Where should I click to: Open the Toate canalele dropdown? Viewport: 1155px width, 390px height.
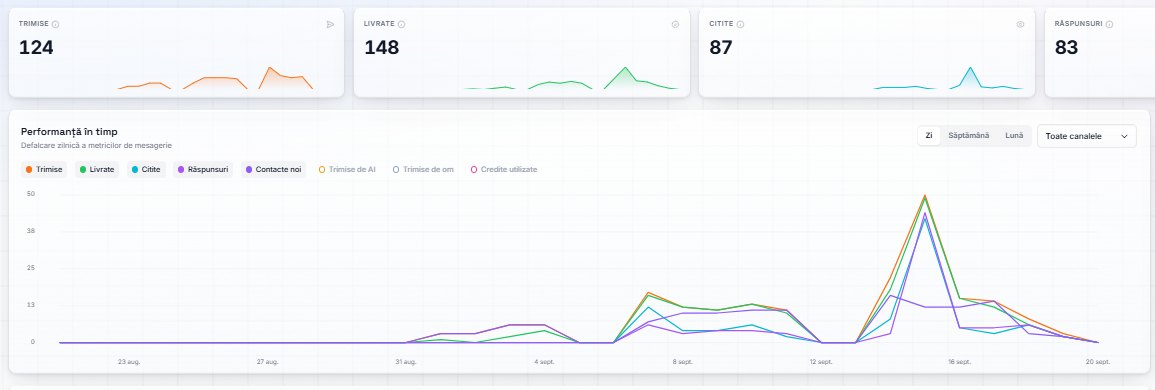pos(1086,136)
